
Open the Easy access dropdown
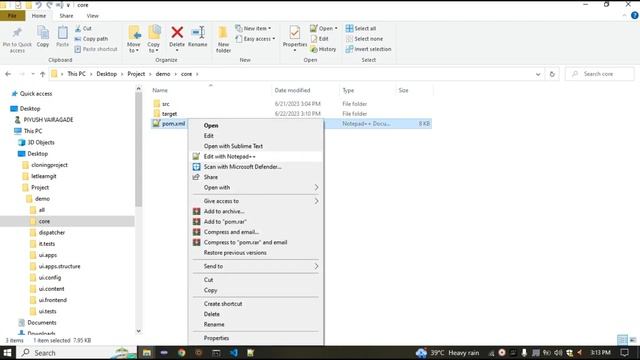[256, 39]
